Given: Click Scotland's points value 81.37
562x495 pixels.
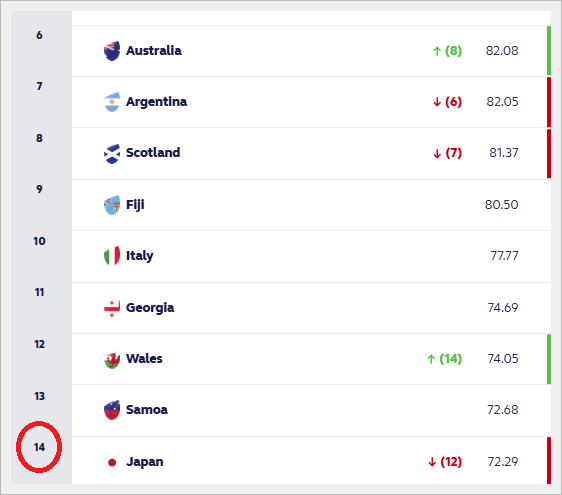Looking at the screenshot, I should click(504, 153).
